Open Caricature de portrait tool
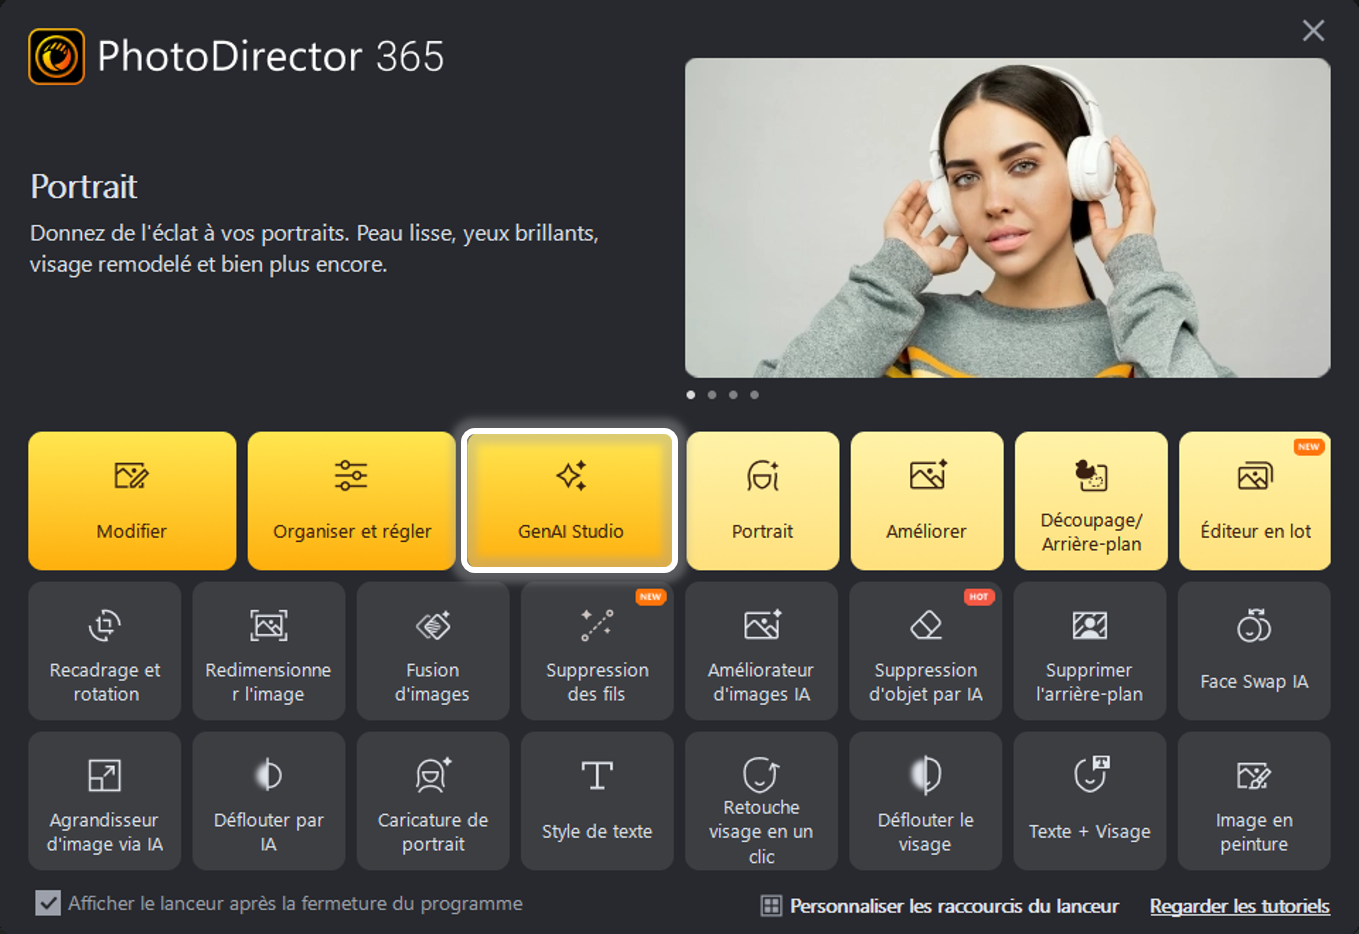Viewport: 1359px width, 934px height. (433, 801)
